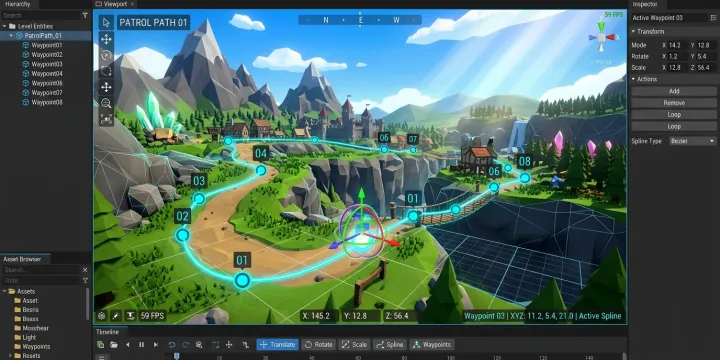720x360 pixels.
Task: Activate the Translate mode toggle
Action: (x=277, y=344)
